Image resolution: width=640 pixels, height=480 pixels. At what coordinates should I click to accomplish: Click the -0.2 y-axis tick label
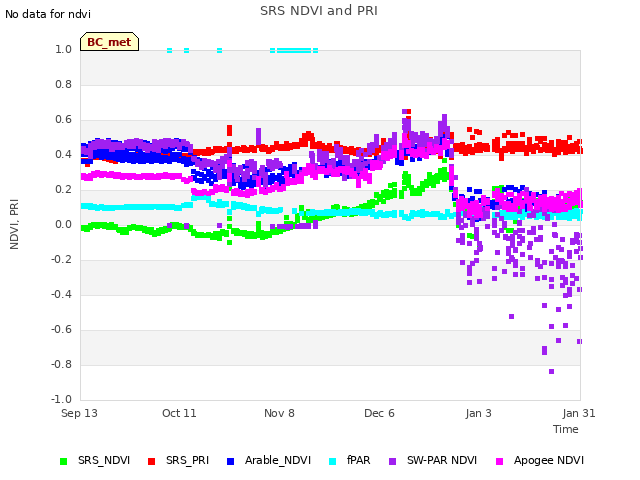(x=61, y=260)
